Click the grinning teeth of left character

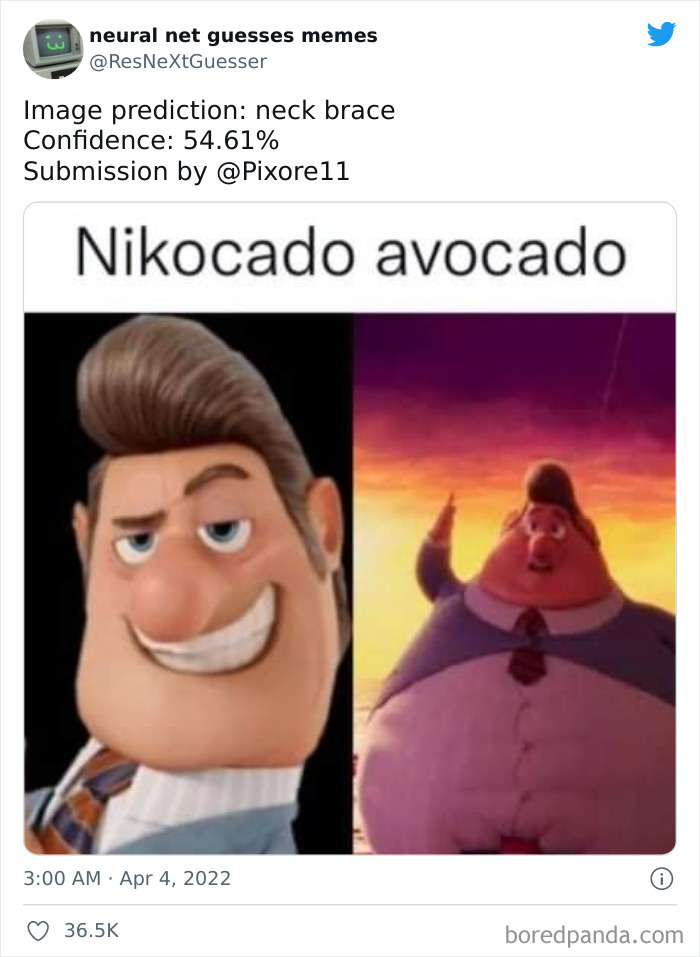207,640
